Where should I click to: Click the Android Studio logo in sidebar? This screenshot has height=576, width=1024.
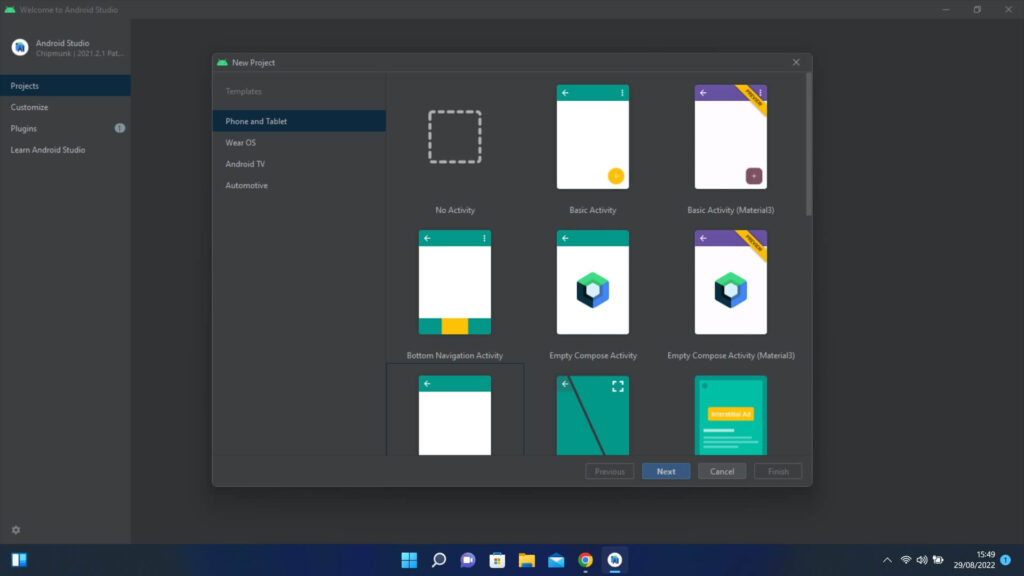point(20,47)
